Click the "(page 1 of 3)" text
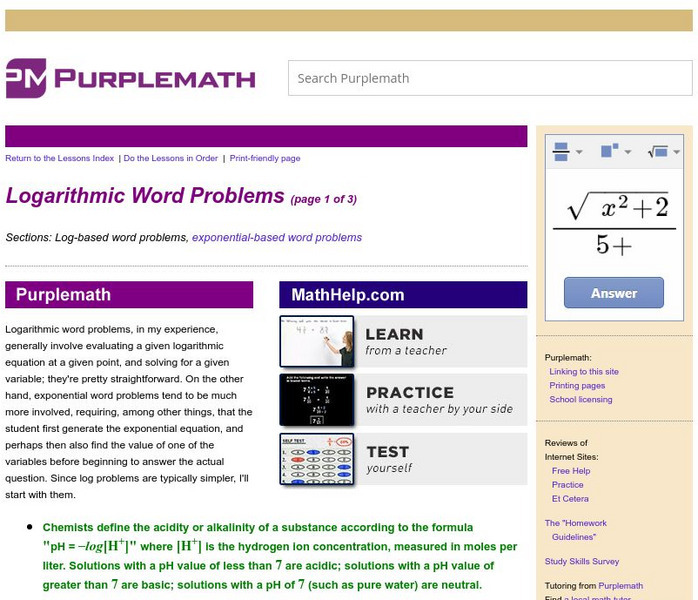The height and width of the screenshot is (600, 698). 324,199
